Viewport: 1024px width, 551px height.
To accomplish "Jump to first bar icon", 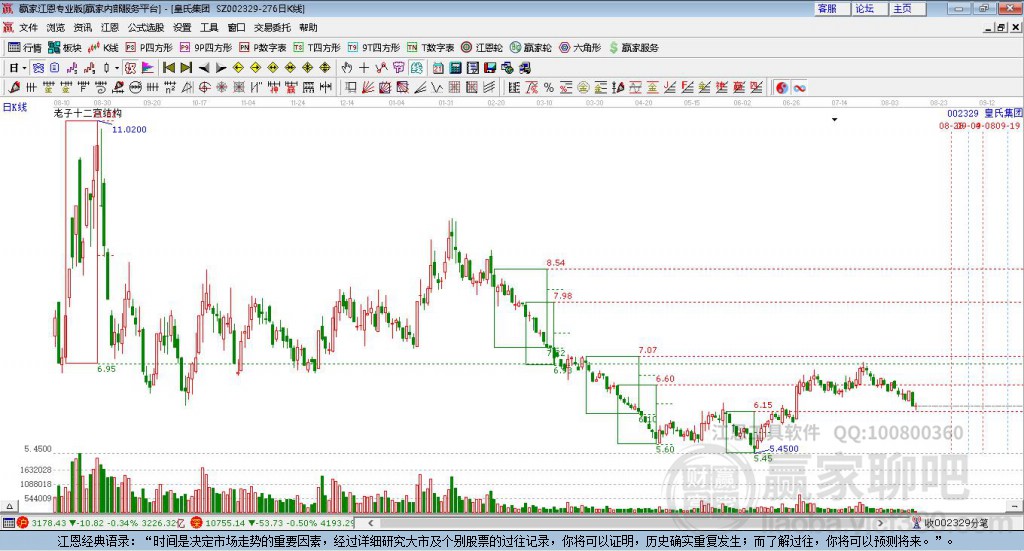I will click(168, 68).
